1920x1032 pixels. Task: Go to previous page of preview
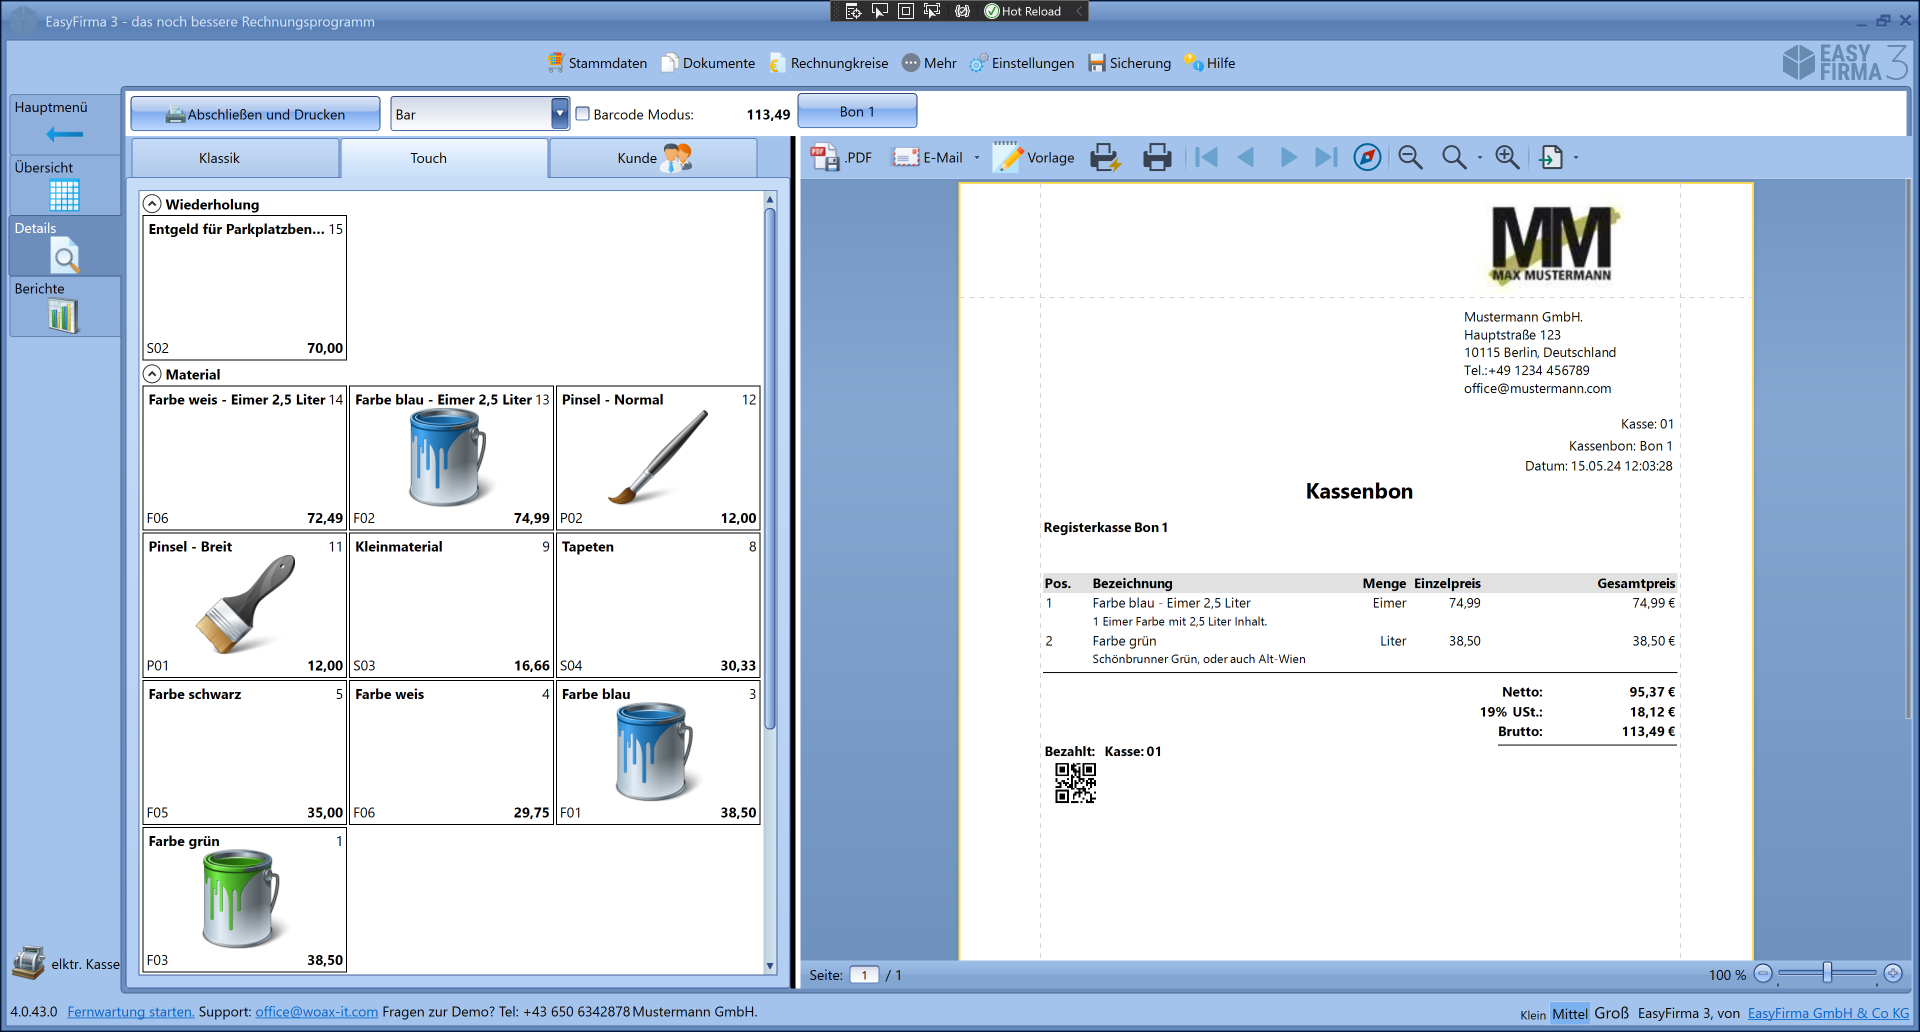point(1246,157)
